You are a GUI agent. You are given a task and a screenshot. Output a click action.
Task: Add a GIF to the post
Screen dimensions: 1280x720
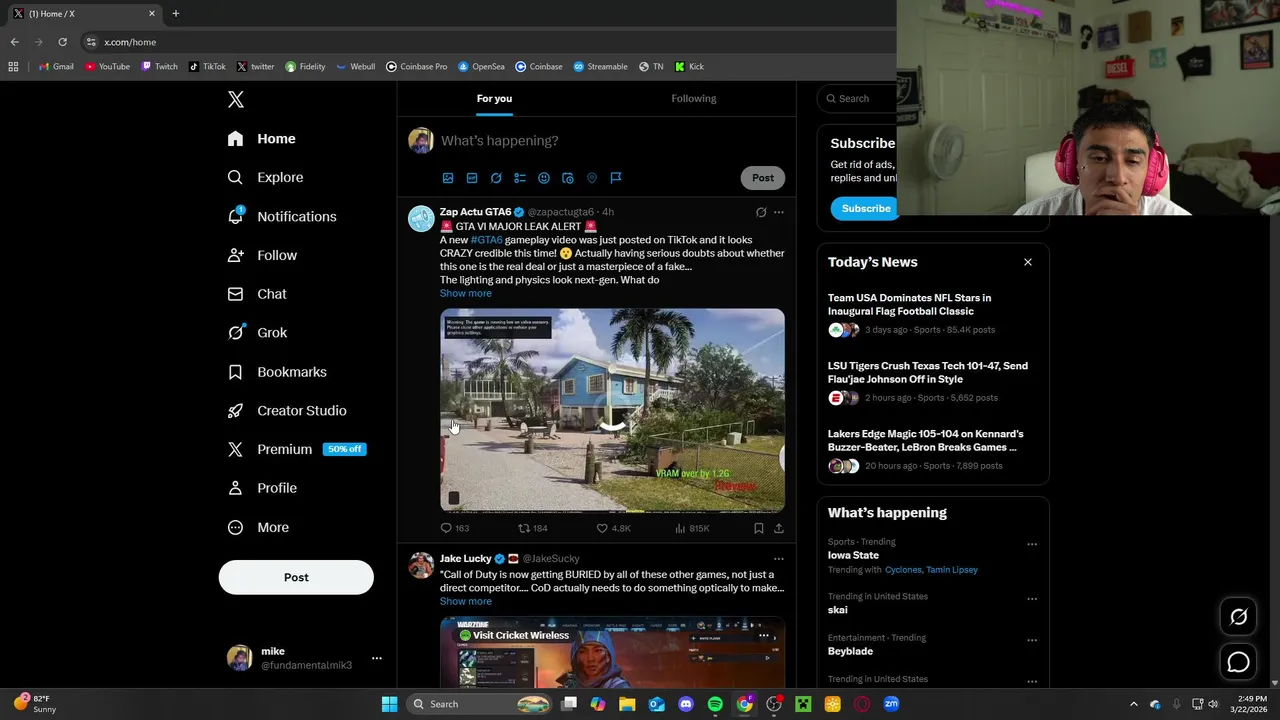click(472, 178)
